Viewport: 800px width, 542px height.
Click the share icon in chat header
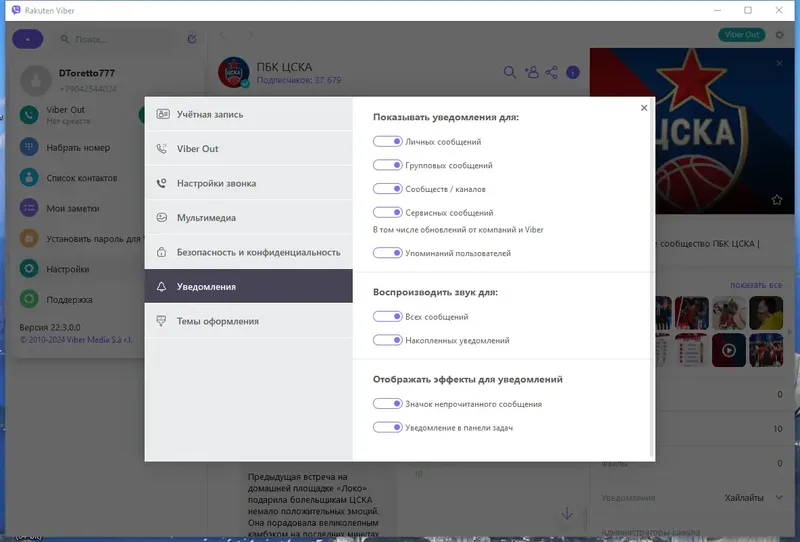click(x=552, y=72)
